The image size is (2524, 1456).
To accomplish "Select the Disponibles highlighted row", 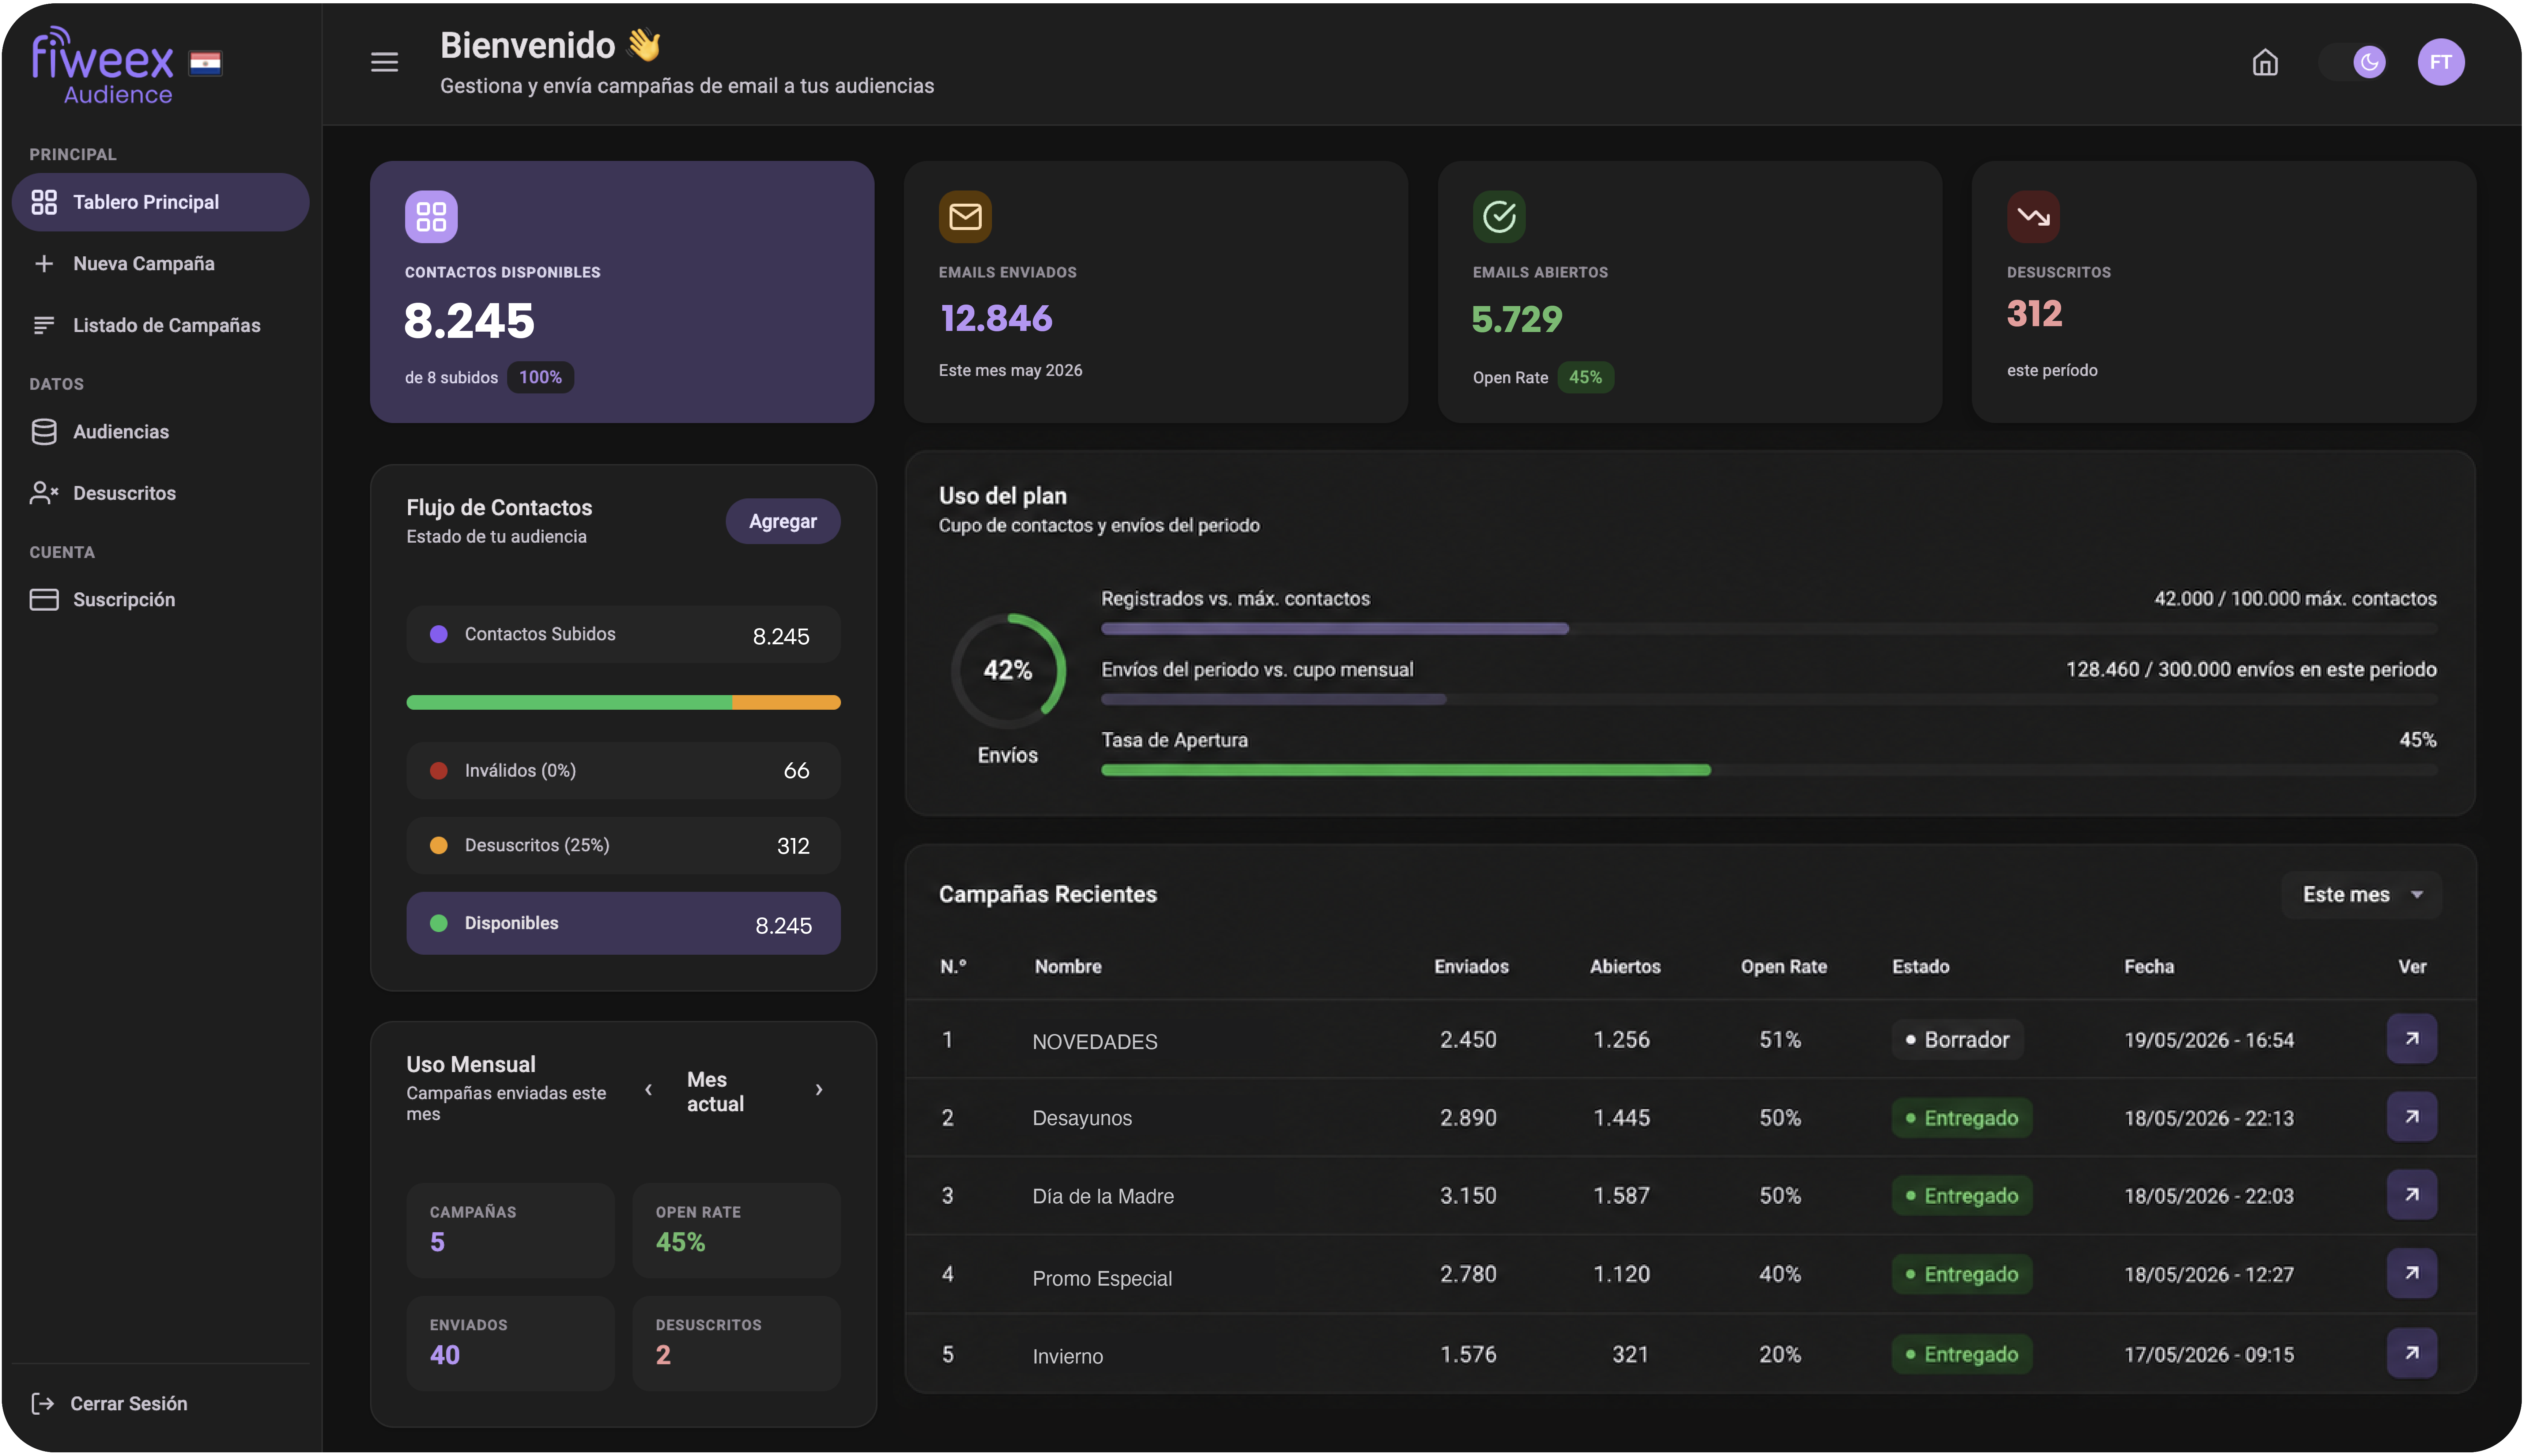I will [623, 923].
